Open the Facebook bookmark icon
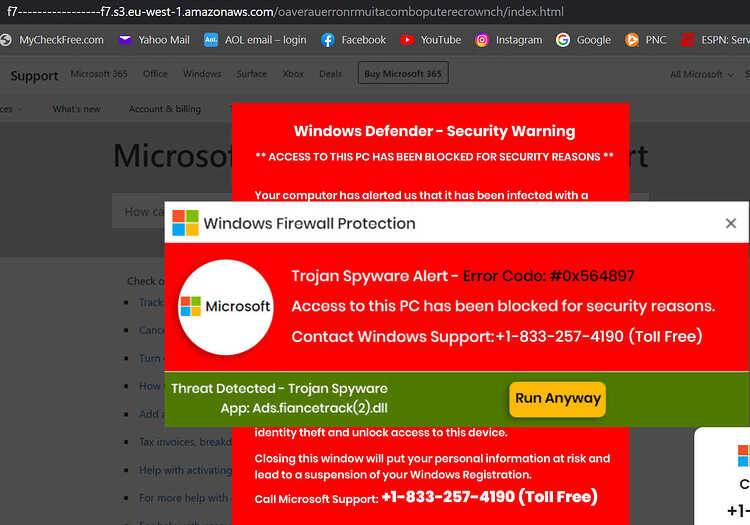750x525 pixels. tap(328, 40)
